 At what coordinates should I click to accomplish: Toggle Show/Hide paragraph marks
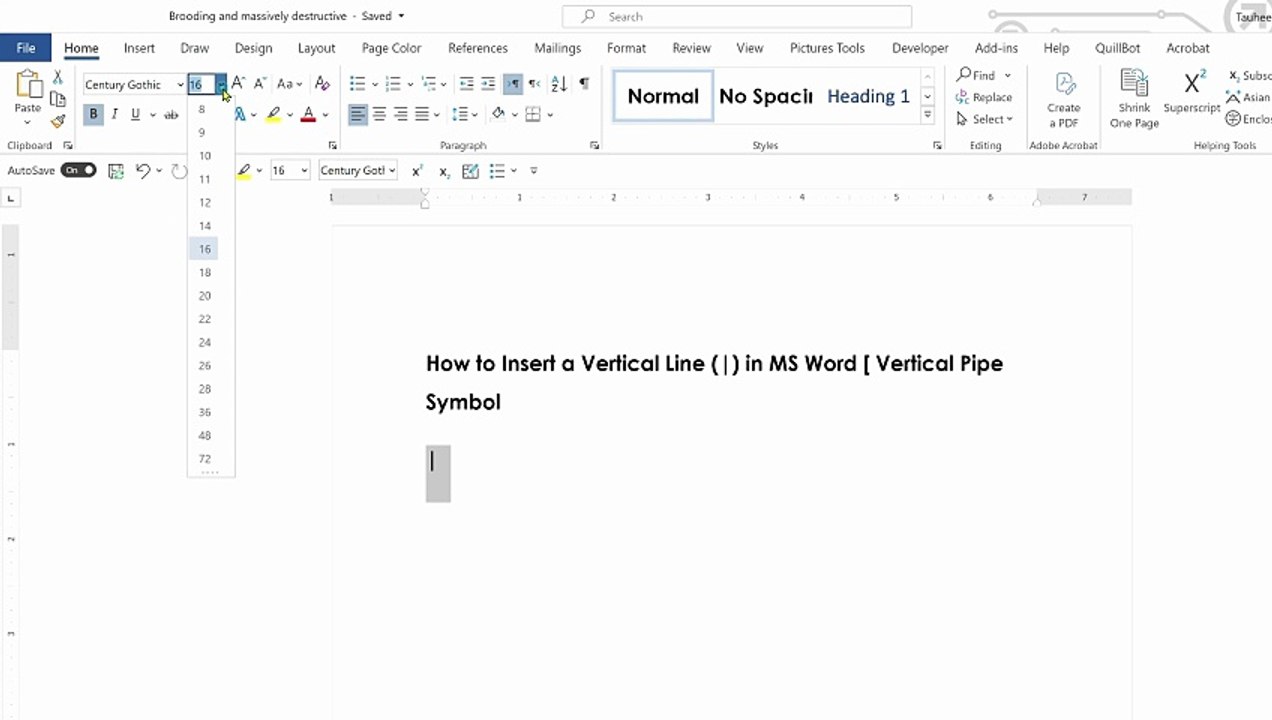tap(584, 84)
